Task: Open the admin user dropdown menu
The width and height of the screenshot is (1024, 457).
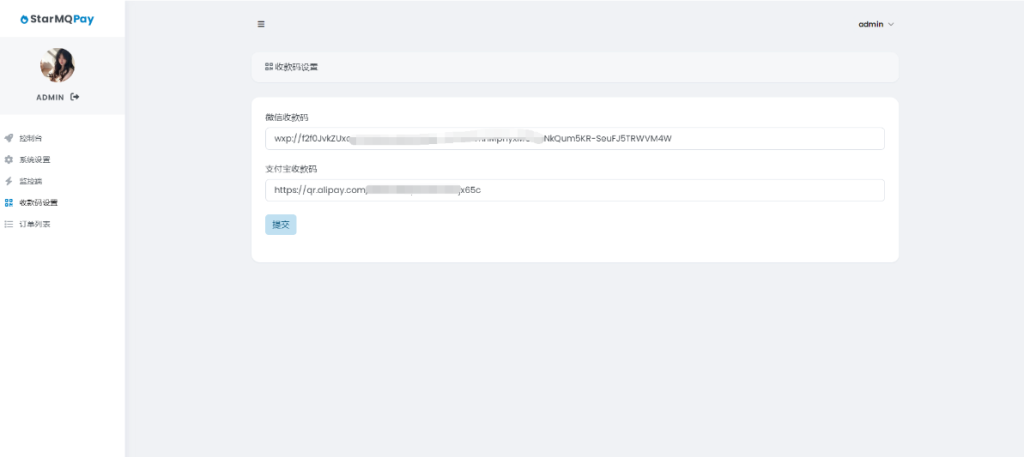Action: (871, 24)
